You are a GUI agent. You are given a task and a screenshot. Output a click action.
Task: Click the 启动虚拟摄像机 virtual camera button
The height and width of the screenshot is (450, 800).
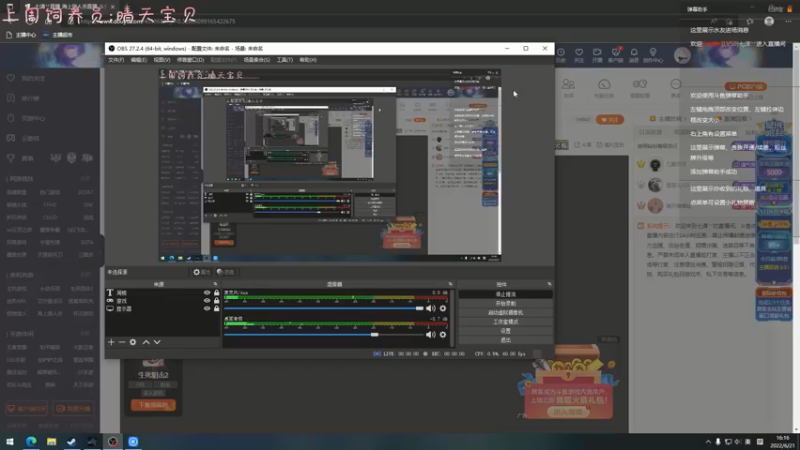pyautogui.click(x=506, y=312)
